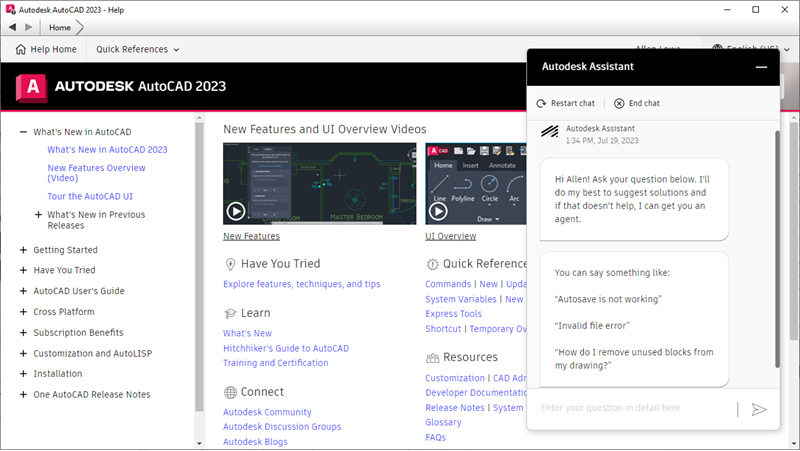Open the Glossary link
800x451 pixels.
pos(443,422)
